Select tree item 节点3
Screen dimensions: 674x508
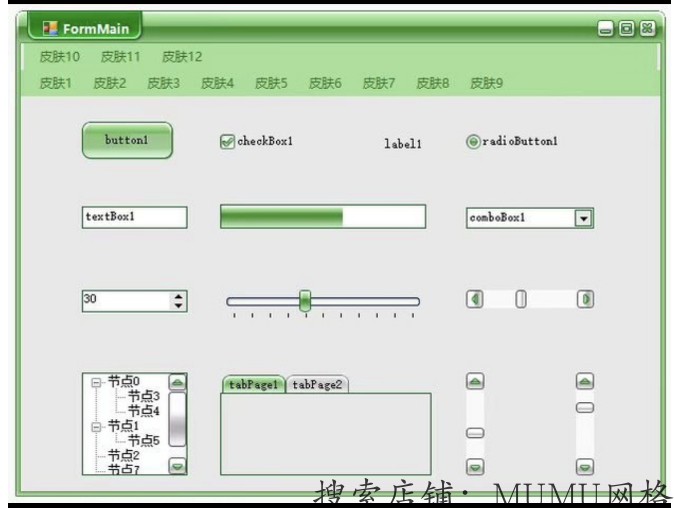[144, 396]
